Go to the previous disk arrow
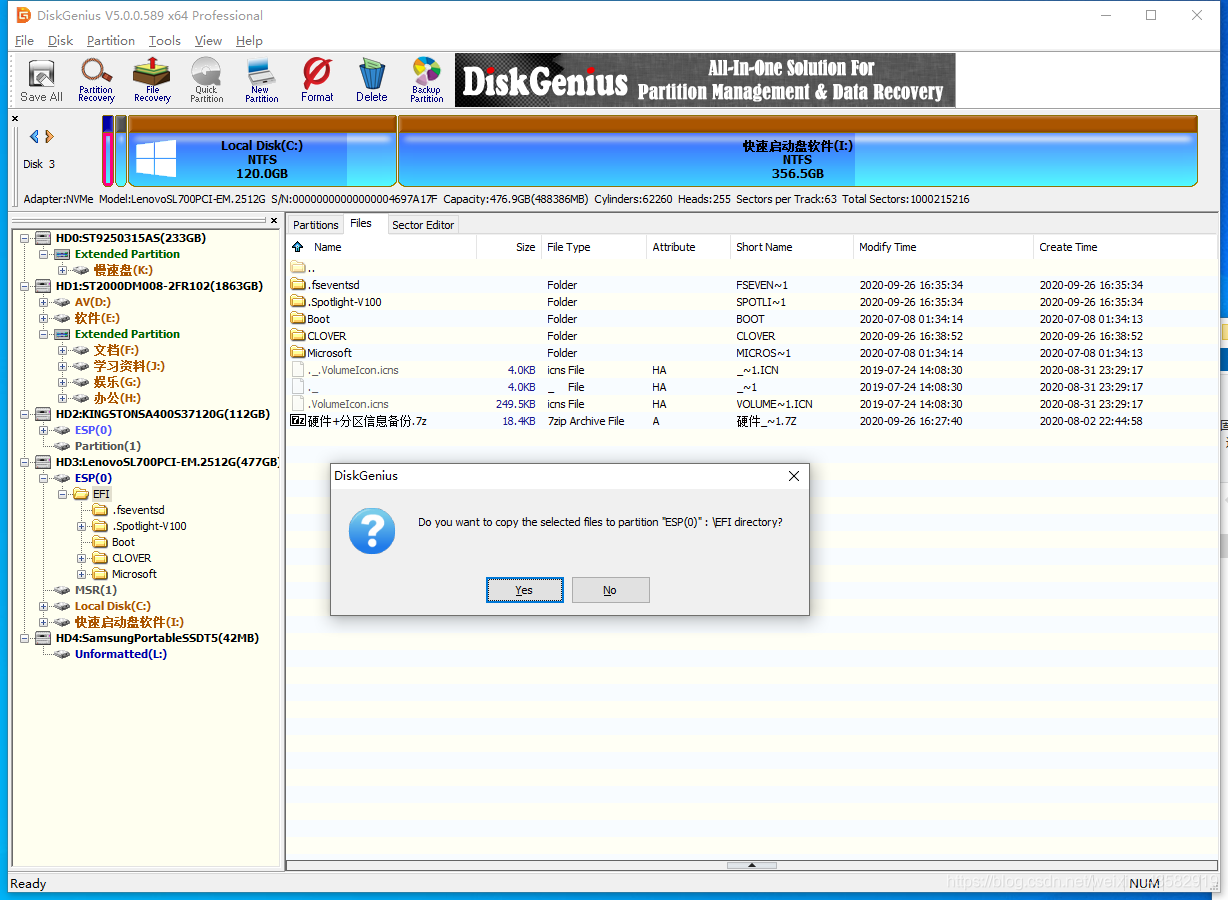1228x900 pixels. 34,136
